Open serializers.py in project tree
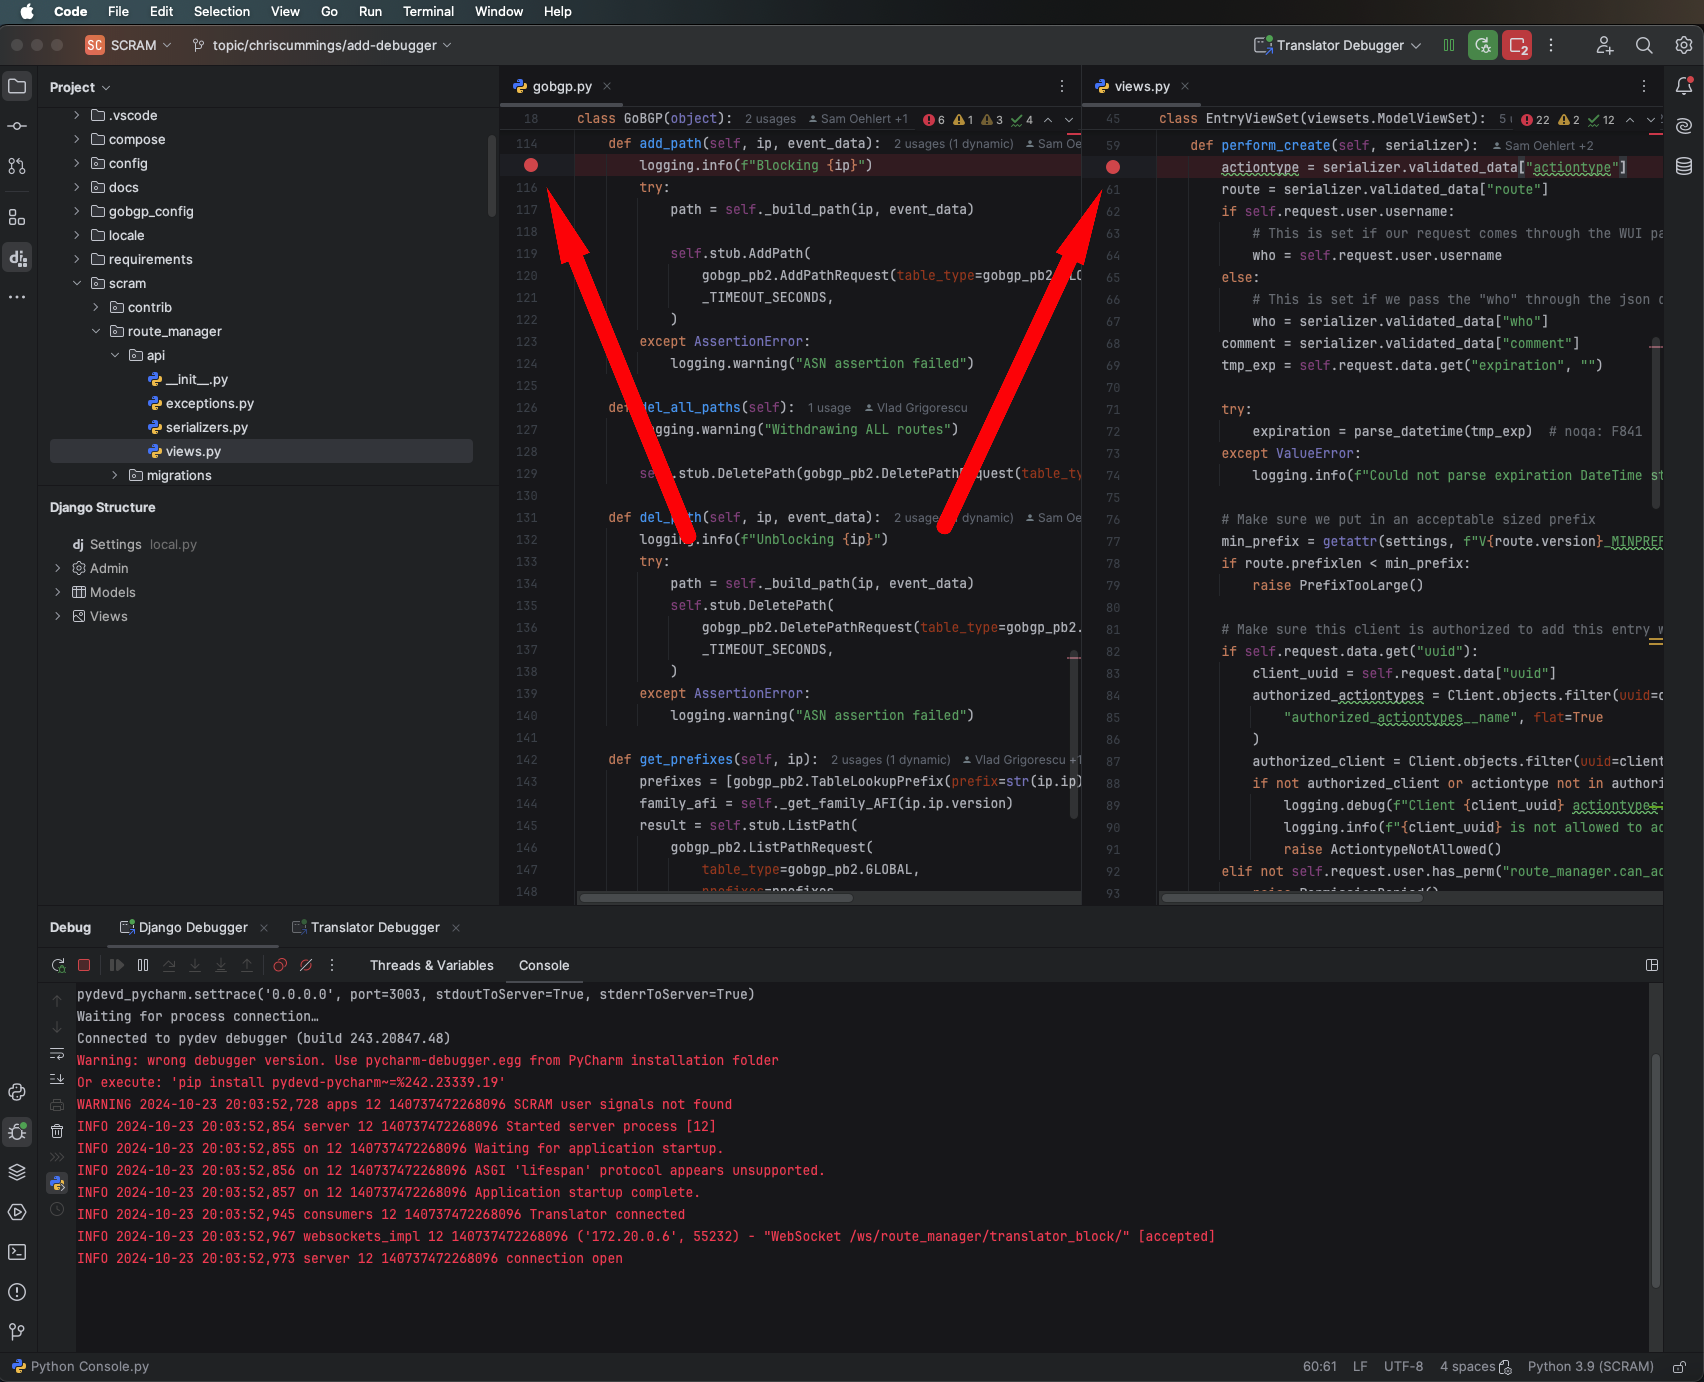1704x1382 pixels. pyautogui.click(x=206, y=427)
